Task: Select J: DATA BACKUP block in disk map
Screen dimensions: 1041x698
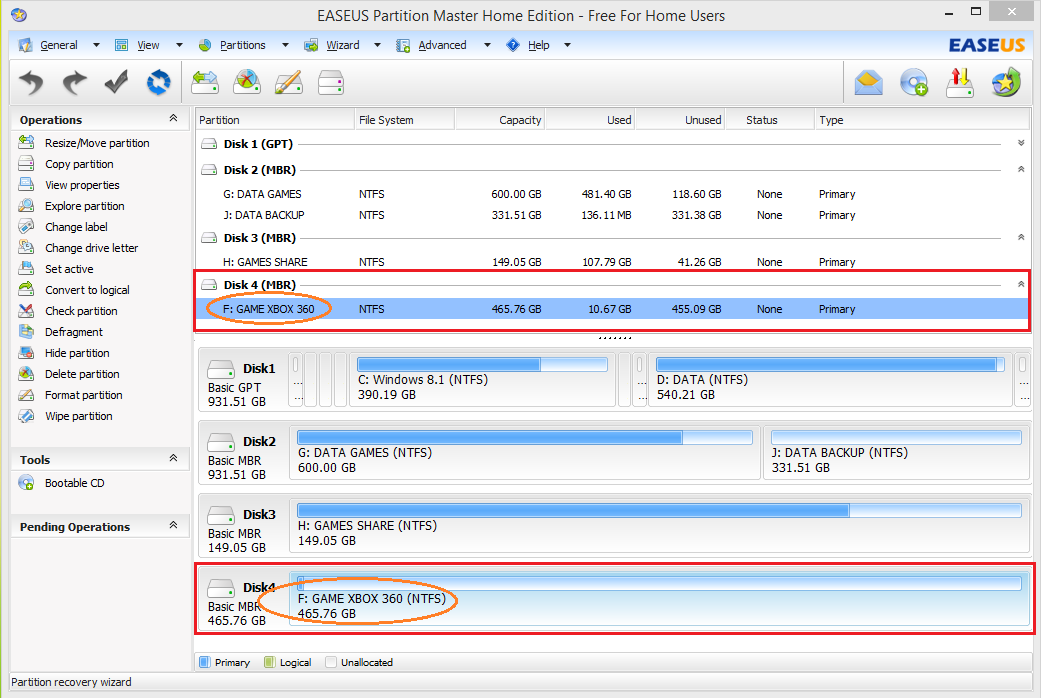Action: click(x=896, y=453)
